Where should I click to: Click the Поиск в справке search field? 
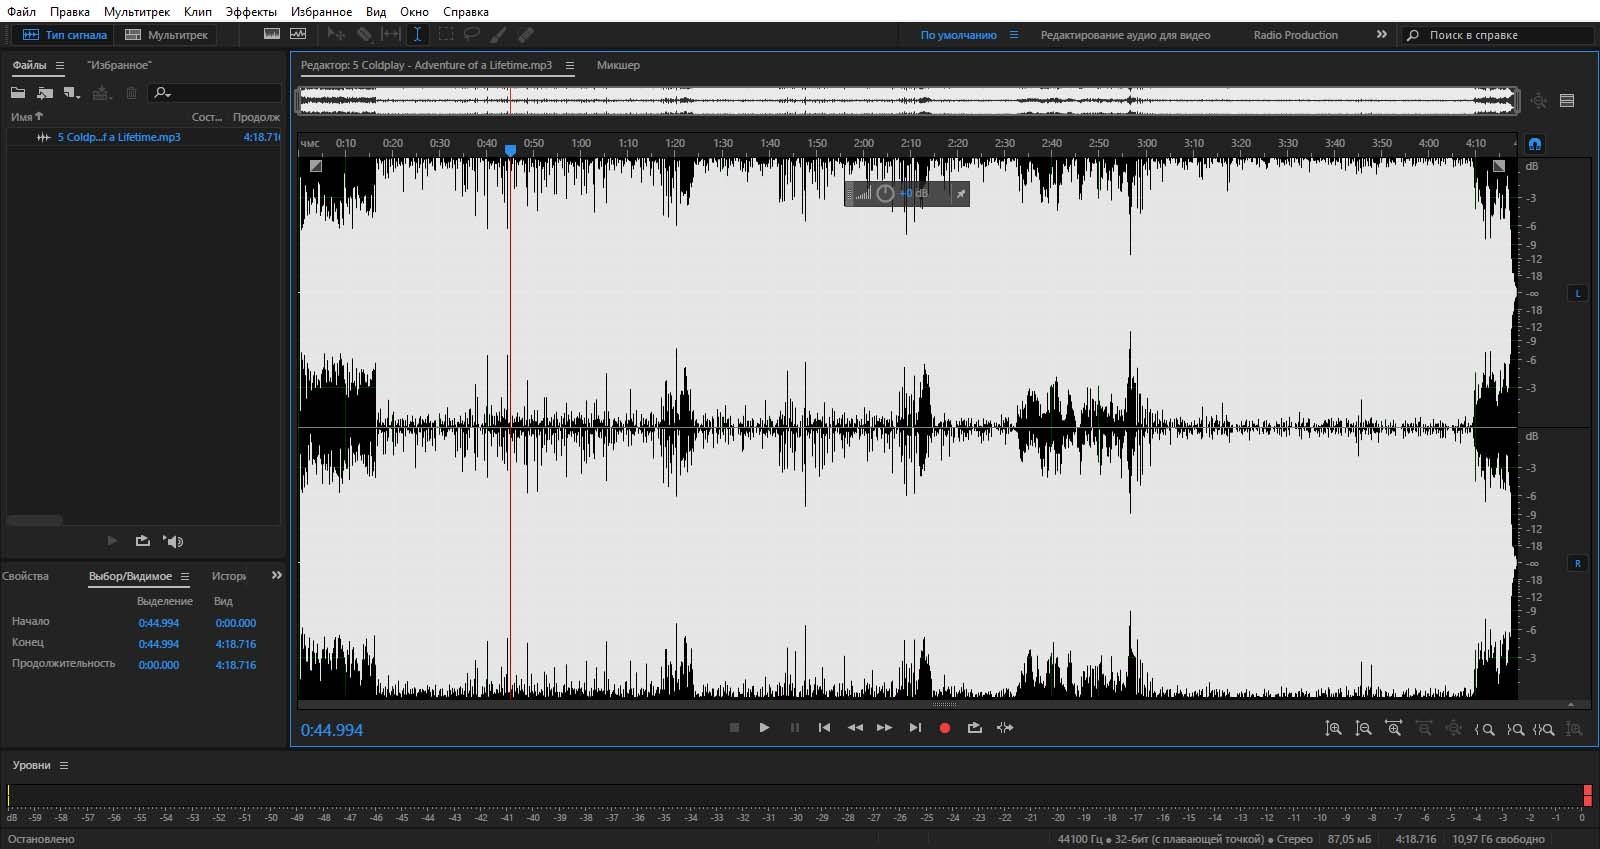click(1497, 35)
